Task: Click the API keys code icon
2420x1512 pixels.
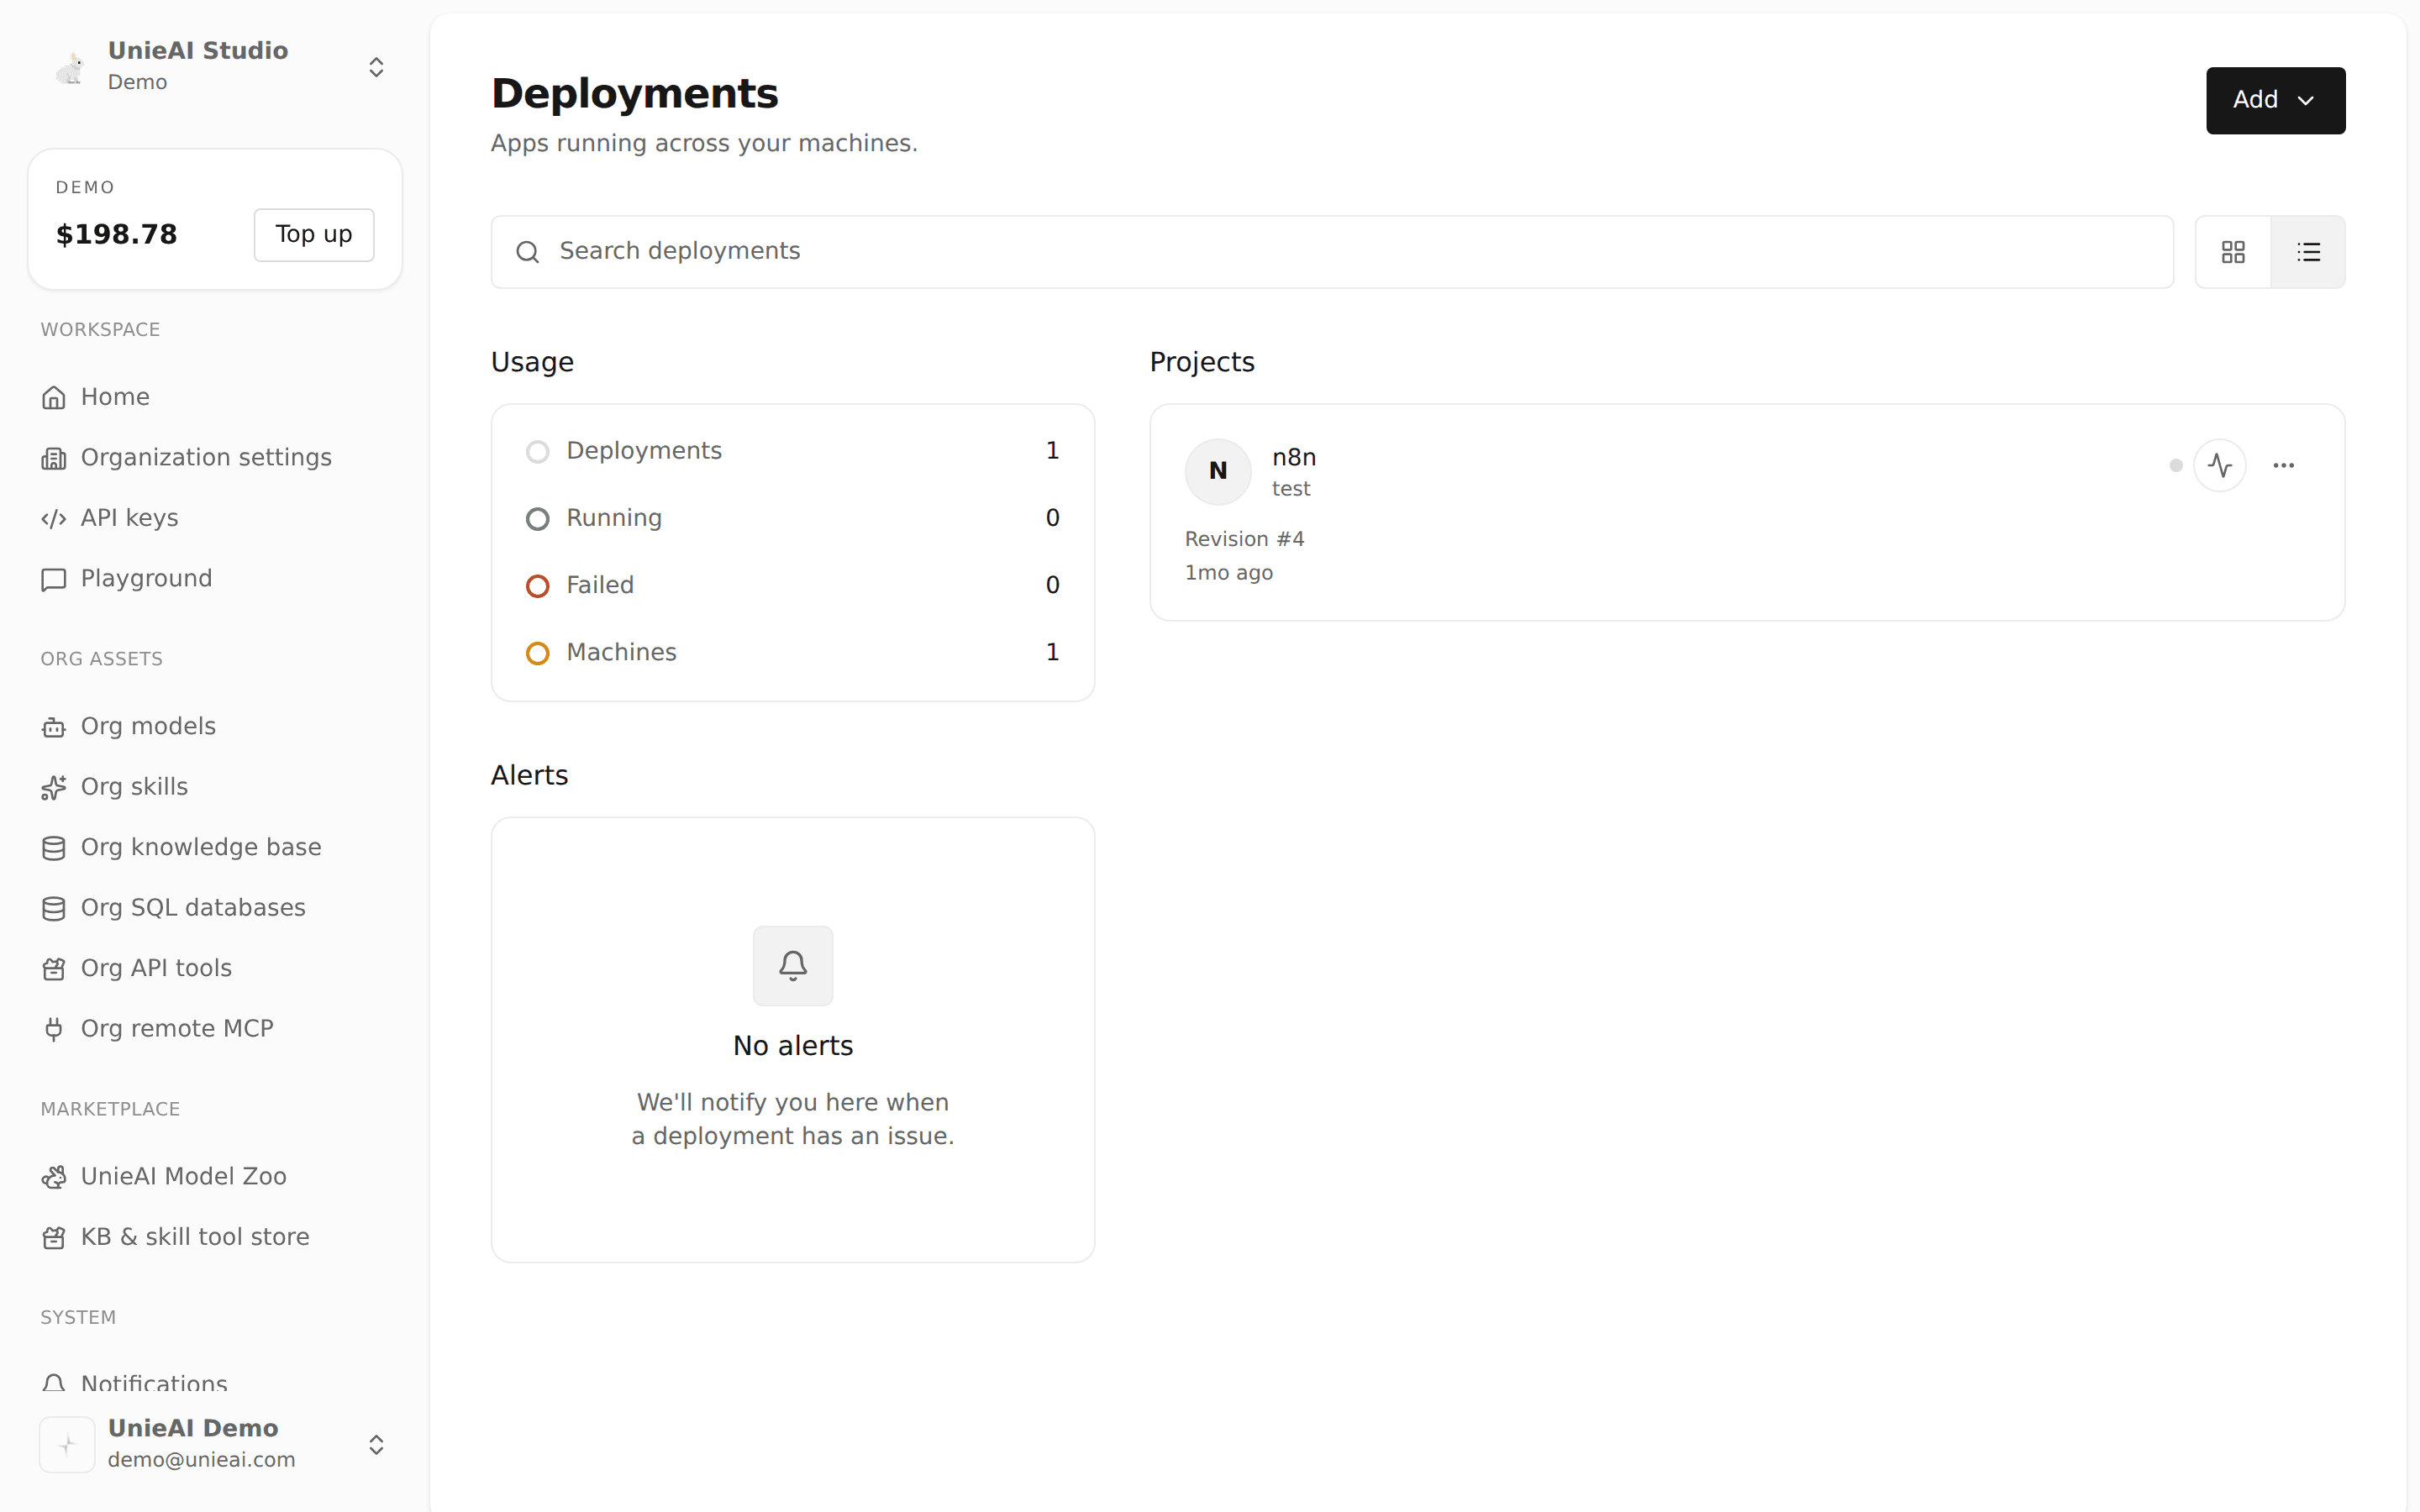Action: [x=54, y=519]
